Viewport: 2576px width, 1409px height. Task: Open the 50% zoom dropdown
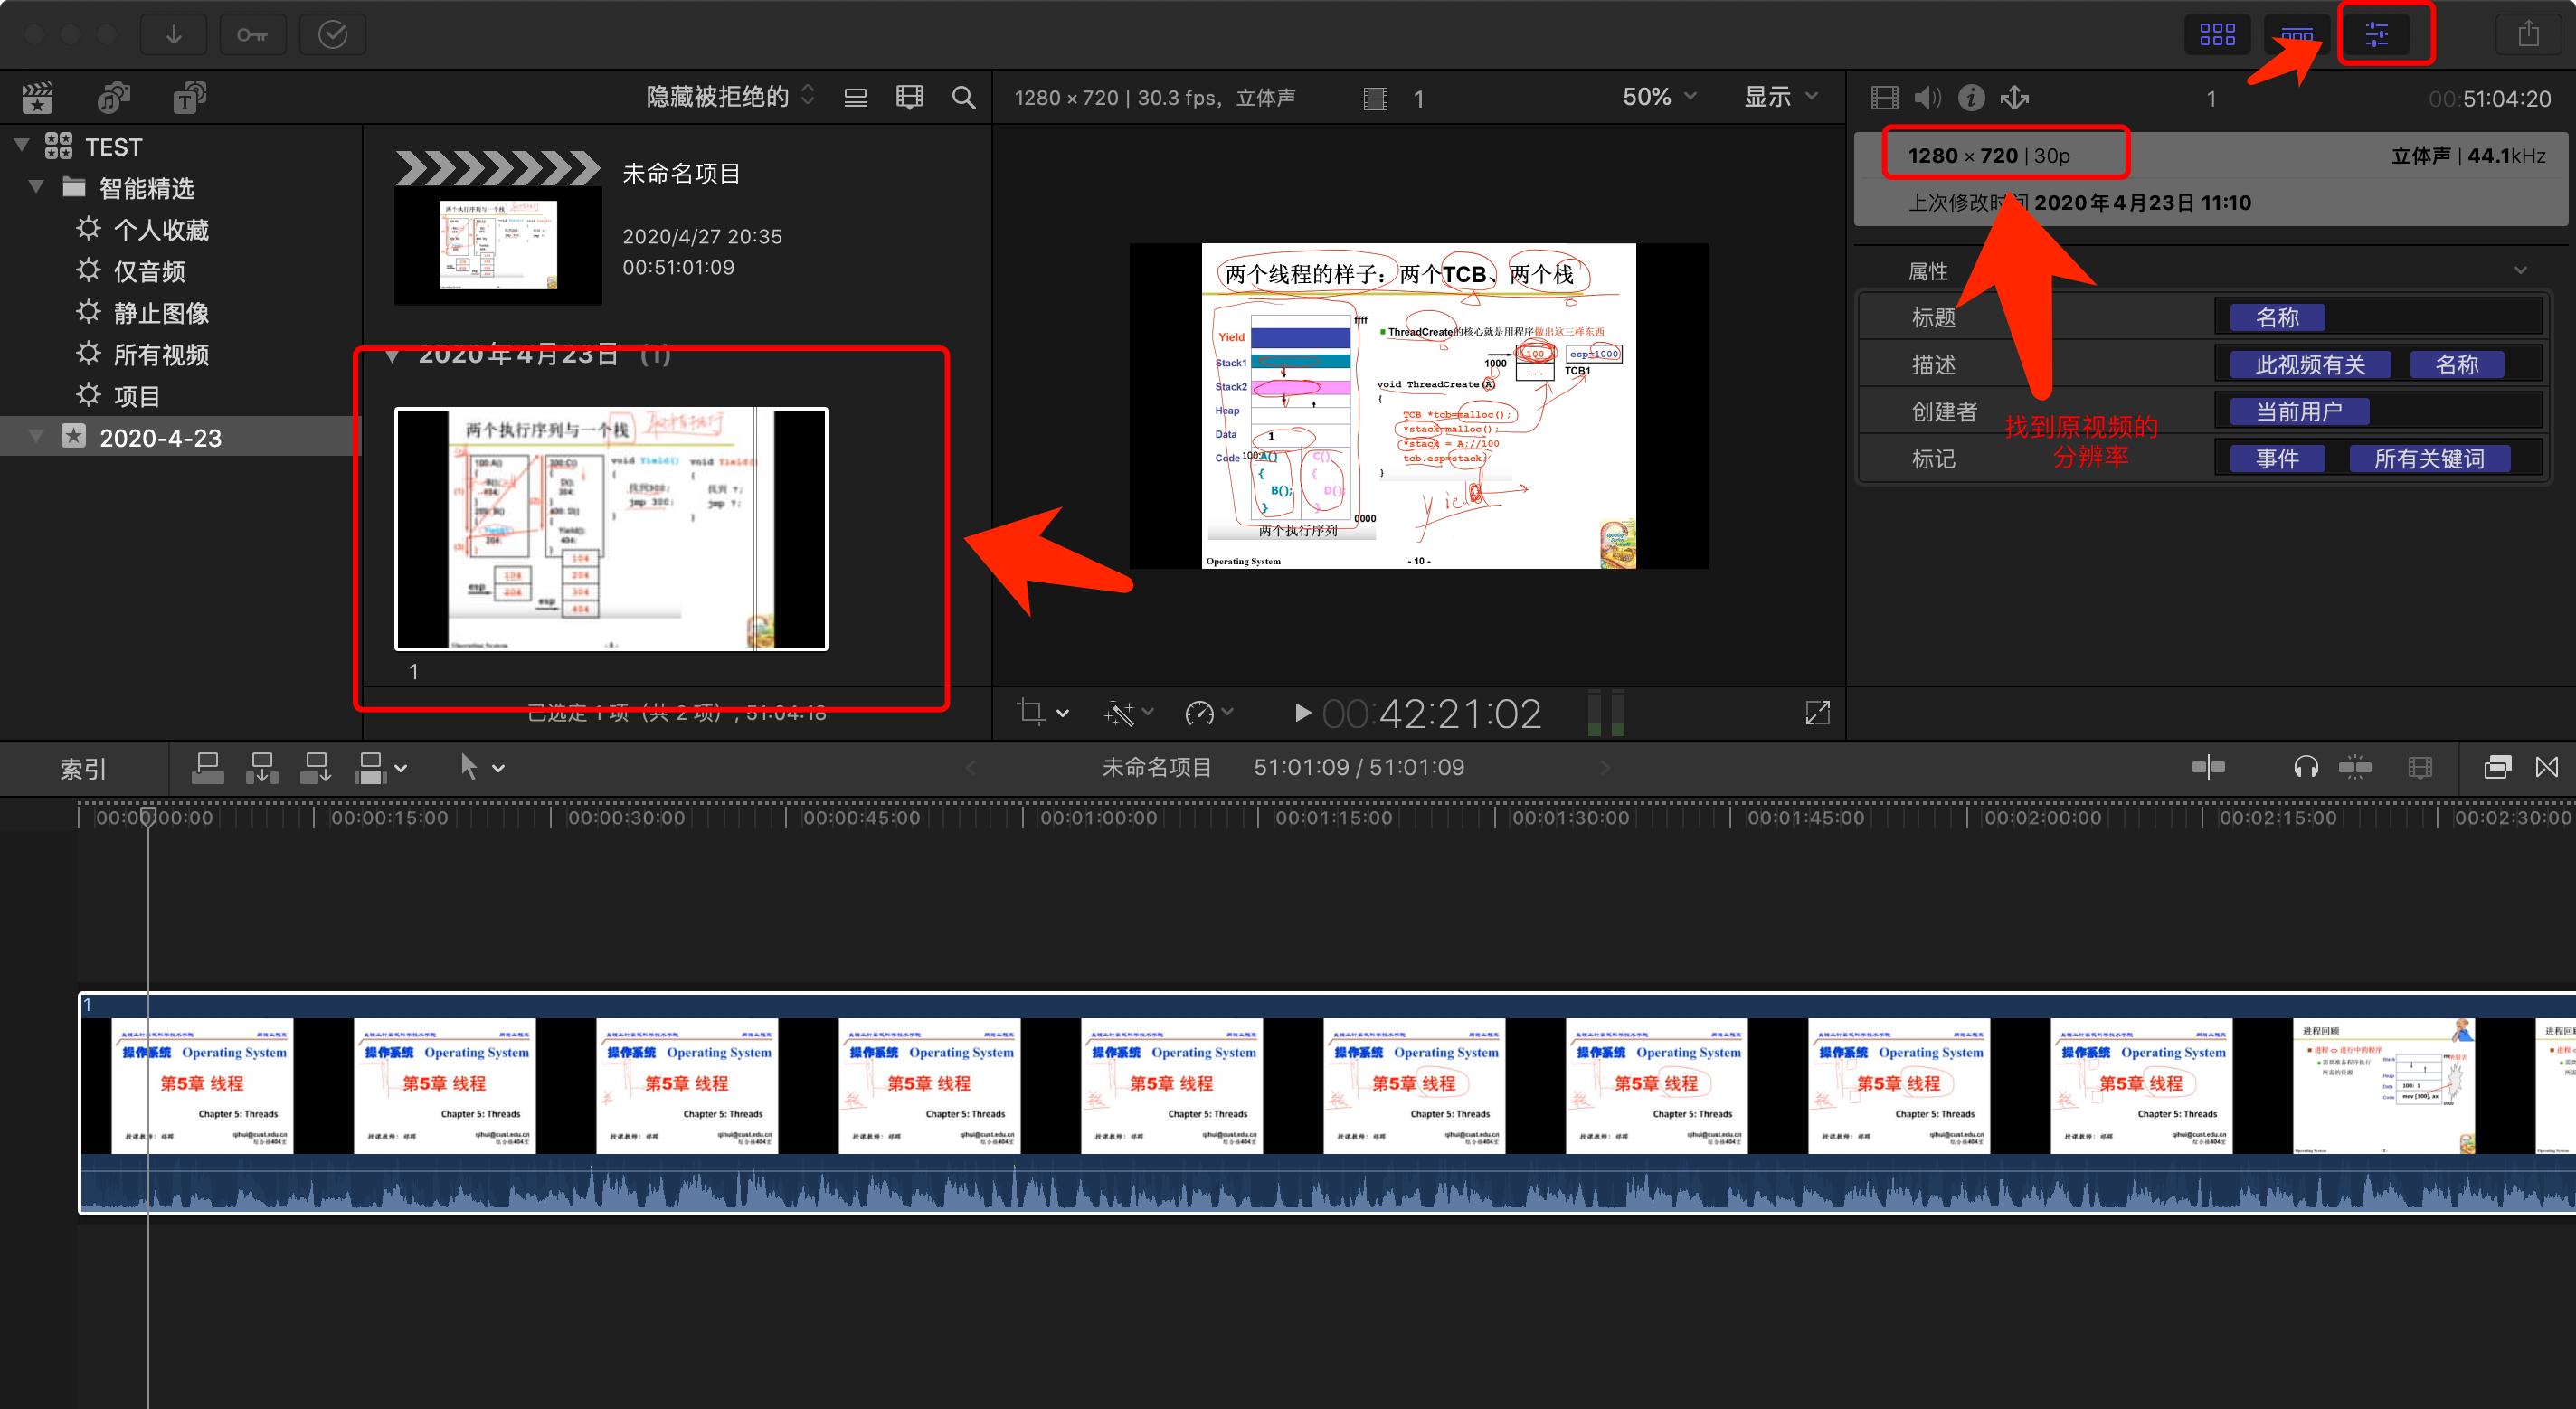1659,97
